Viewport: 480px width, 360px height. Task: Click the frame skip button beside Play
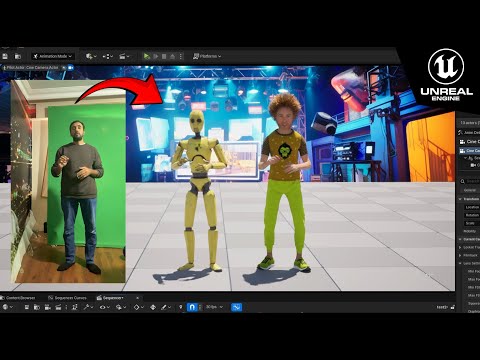pos(156,56)
